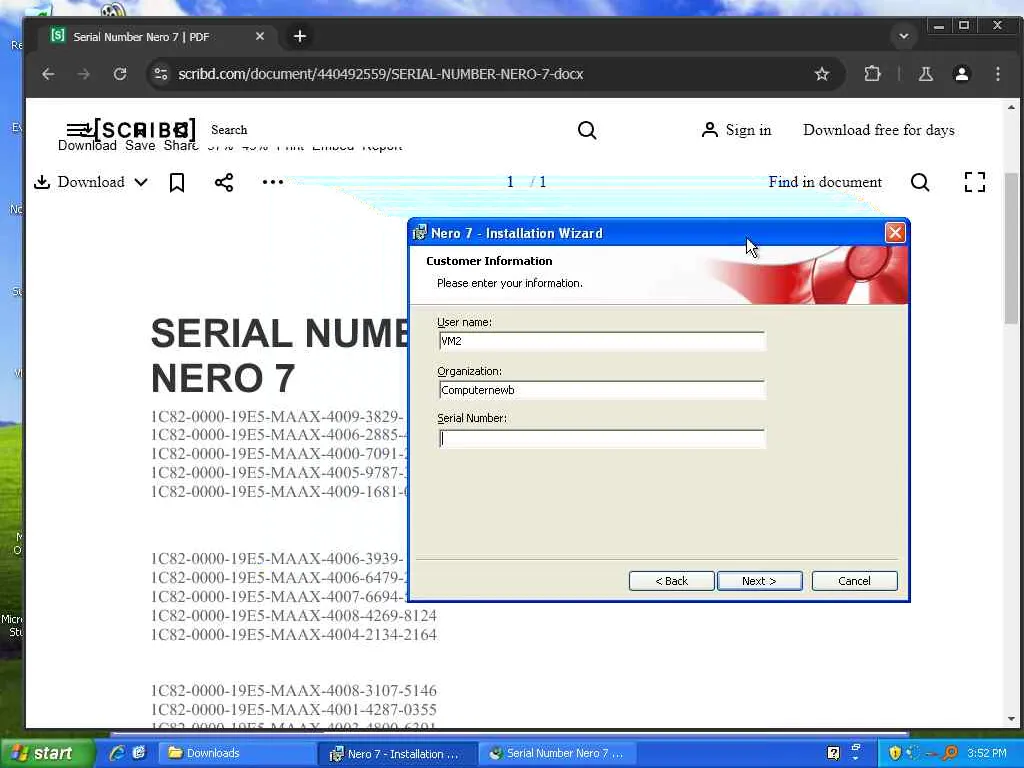This screenshot has width=1024, height=768.
Task: Click Find in document
Action: (825, 182)
